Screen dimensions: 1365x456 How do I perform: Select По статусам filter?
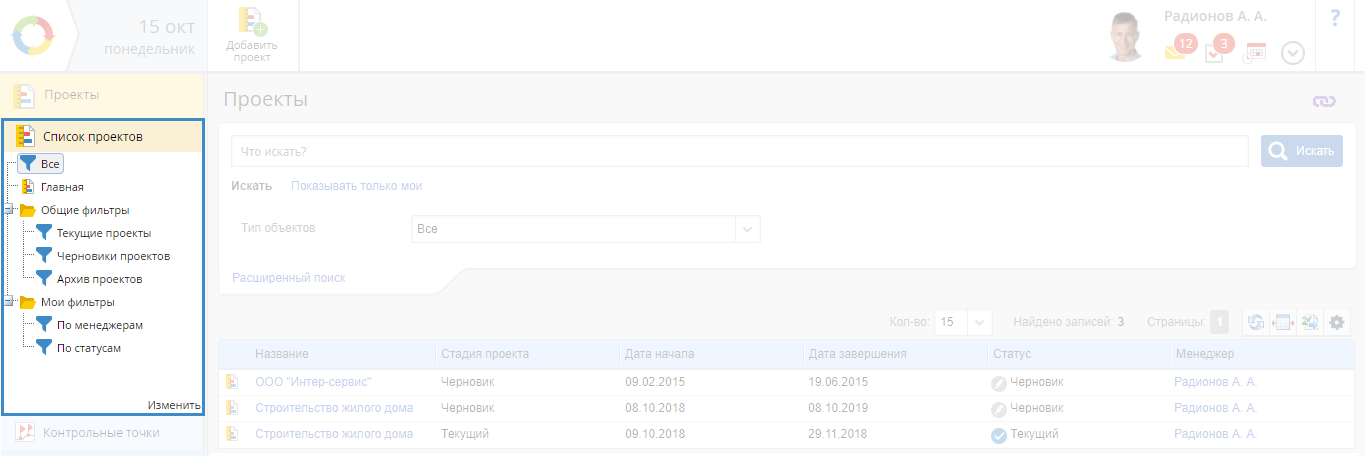pyautogui.click(x=90, y=348)
